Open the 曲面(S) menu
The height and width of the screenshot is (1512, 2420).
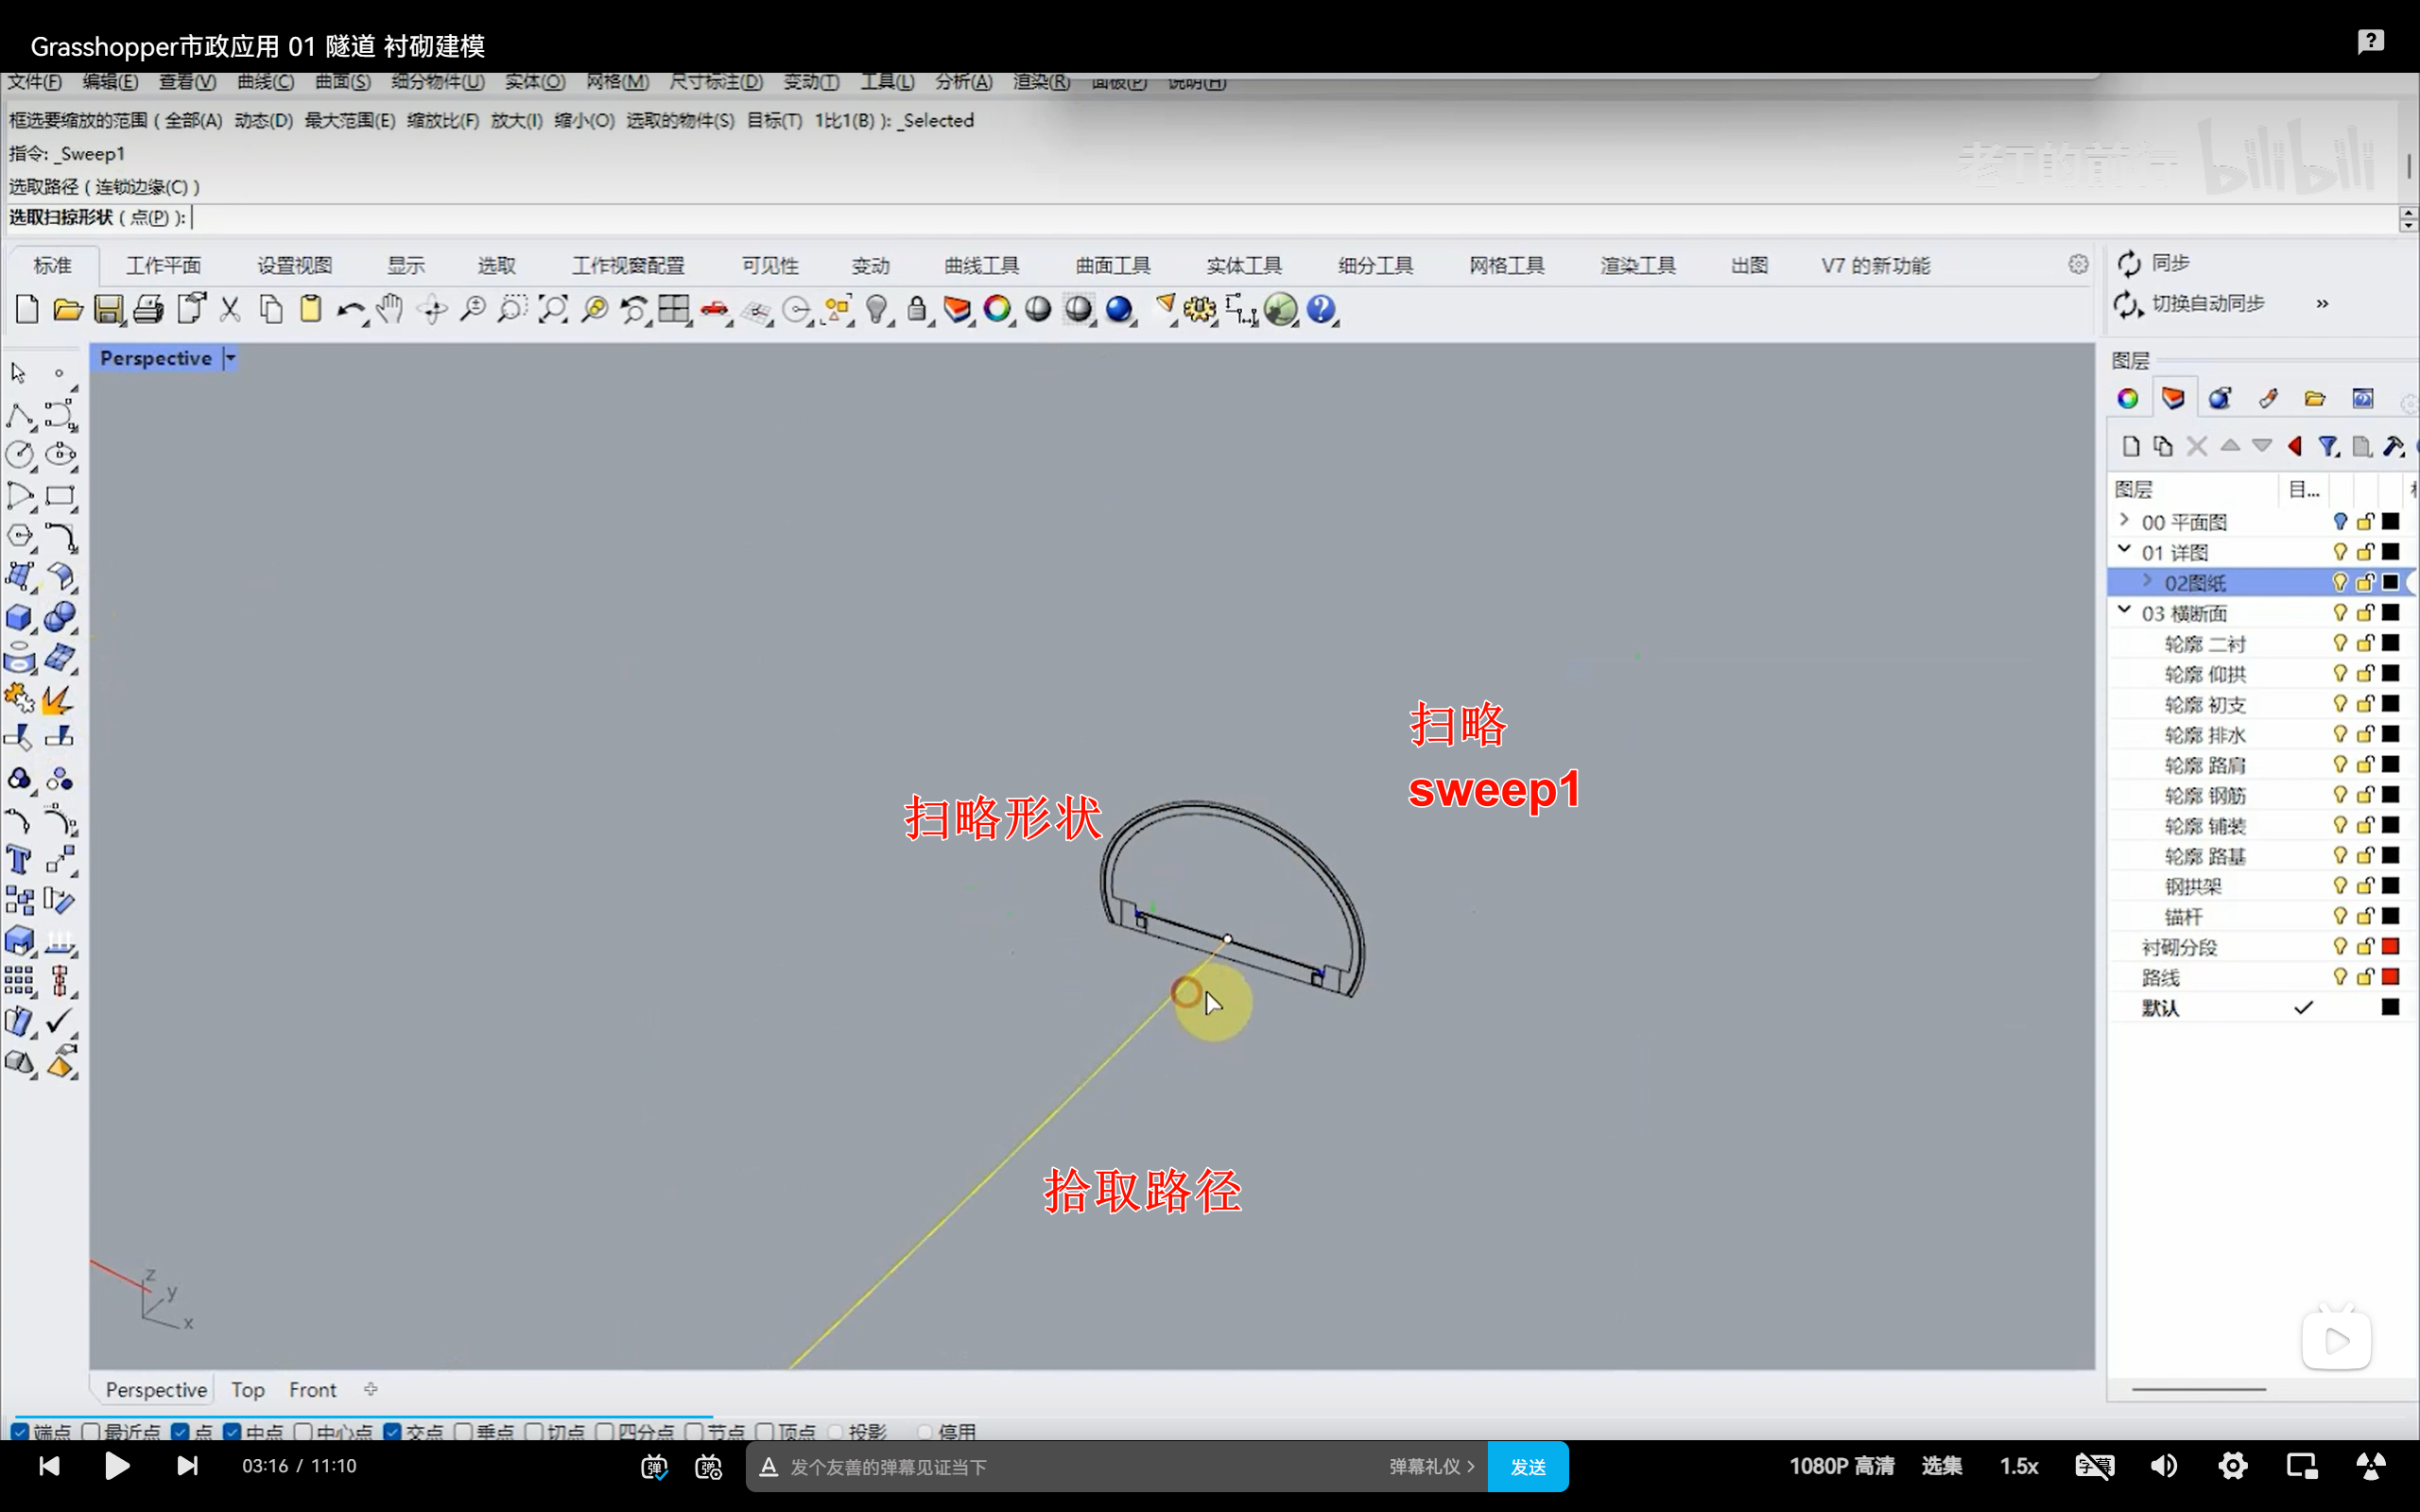pos(342,82)
